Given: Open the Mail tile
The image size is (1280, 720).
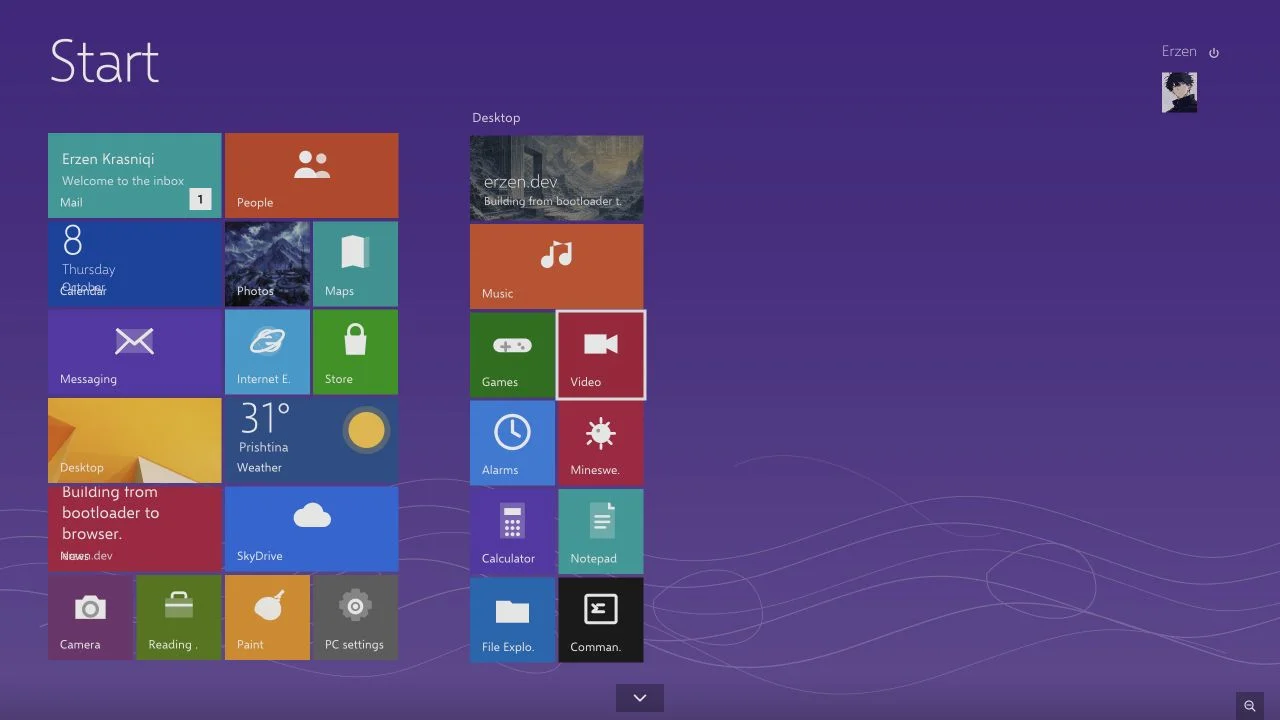Looking at the screenshot, I should coord(135,176).
